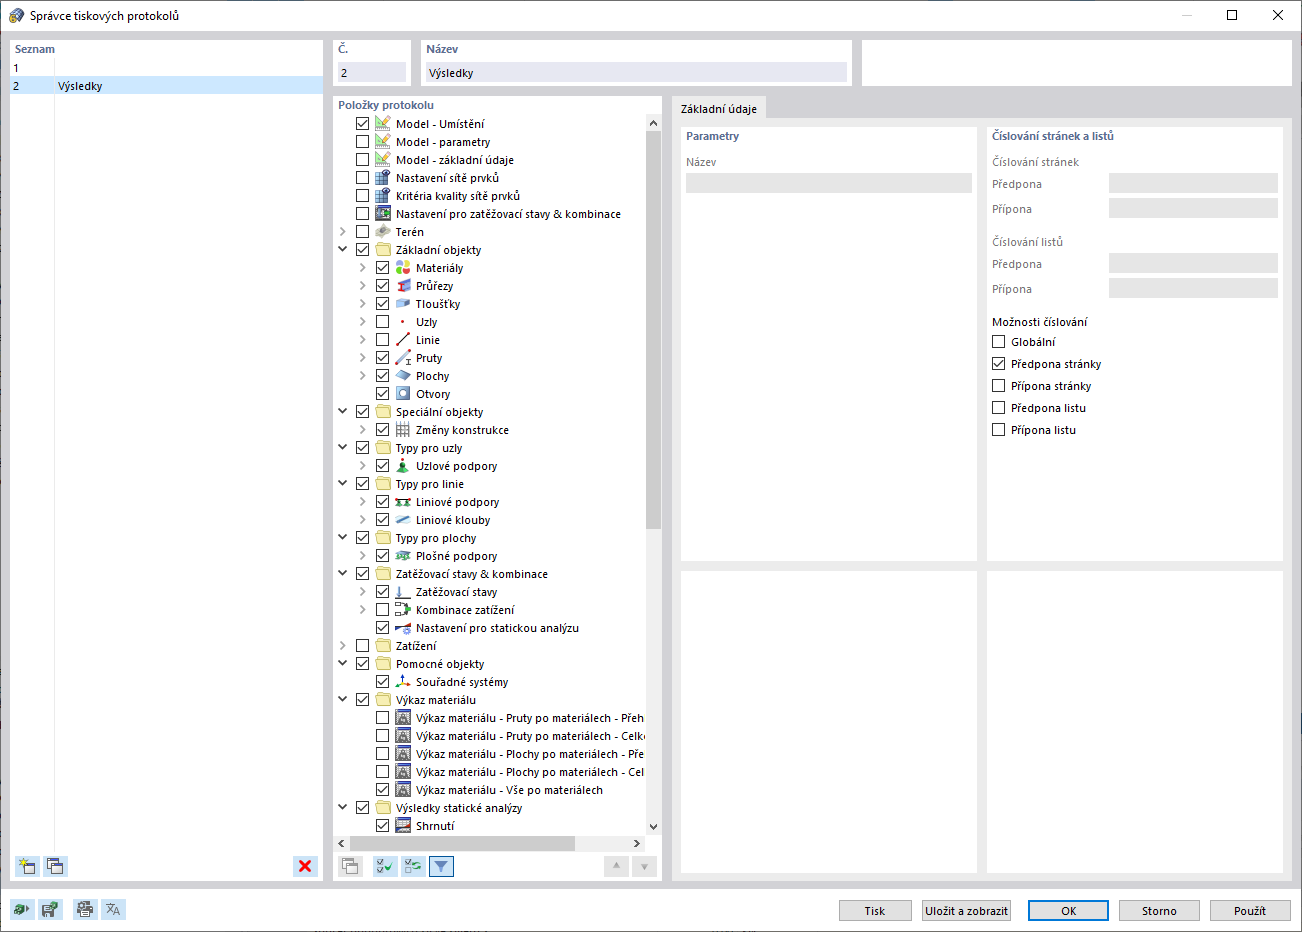Click the page numbering Předpona field
This screenshot has width=1302, height=932.
tap(1193, 184)
